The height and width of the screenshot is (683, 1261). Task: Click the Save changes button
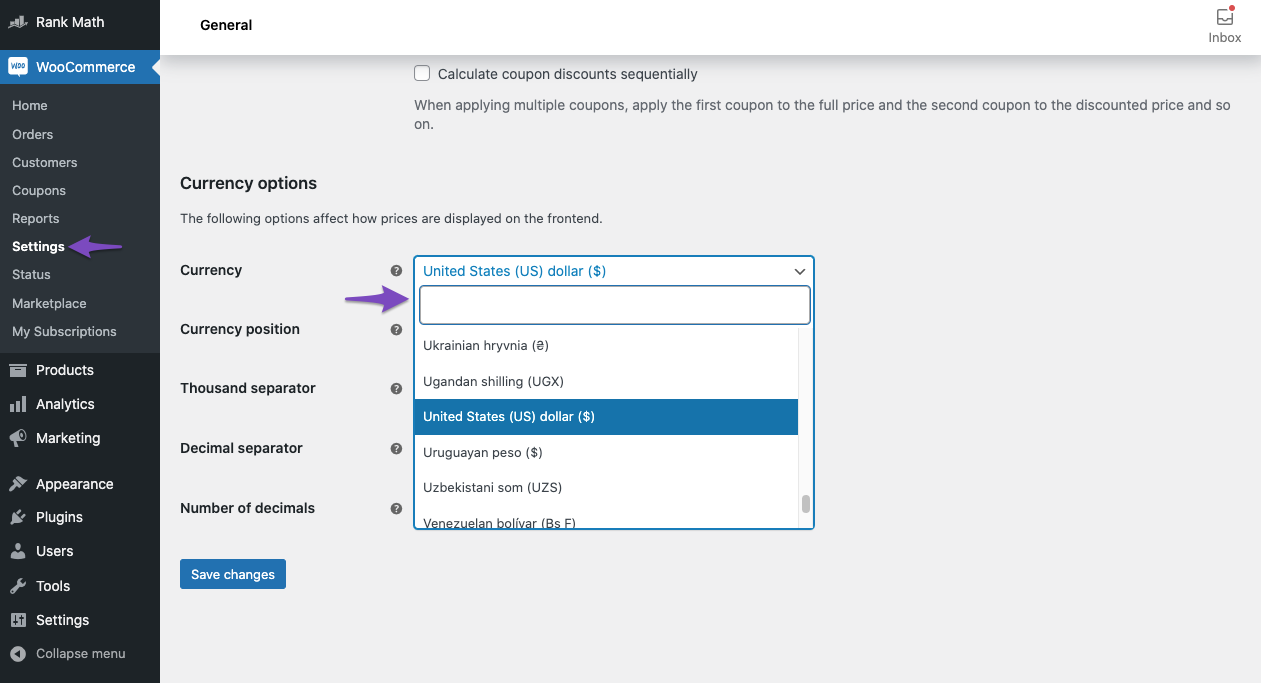tap(233, 574)
